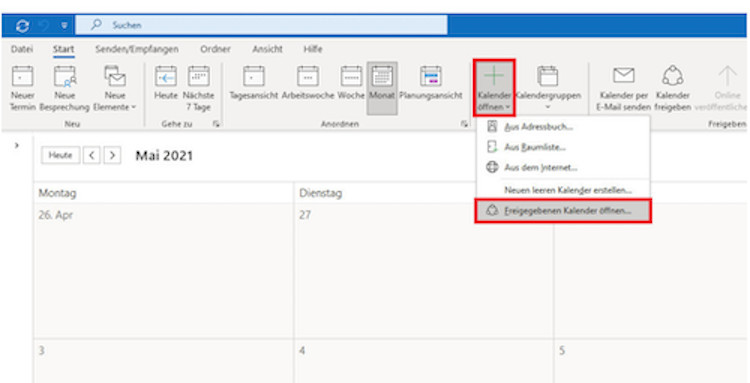
Task: Select day cell 3
Action: tap(164, 361)
